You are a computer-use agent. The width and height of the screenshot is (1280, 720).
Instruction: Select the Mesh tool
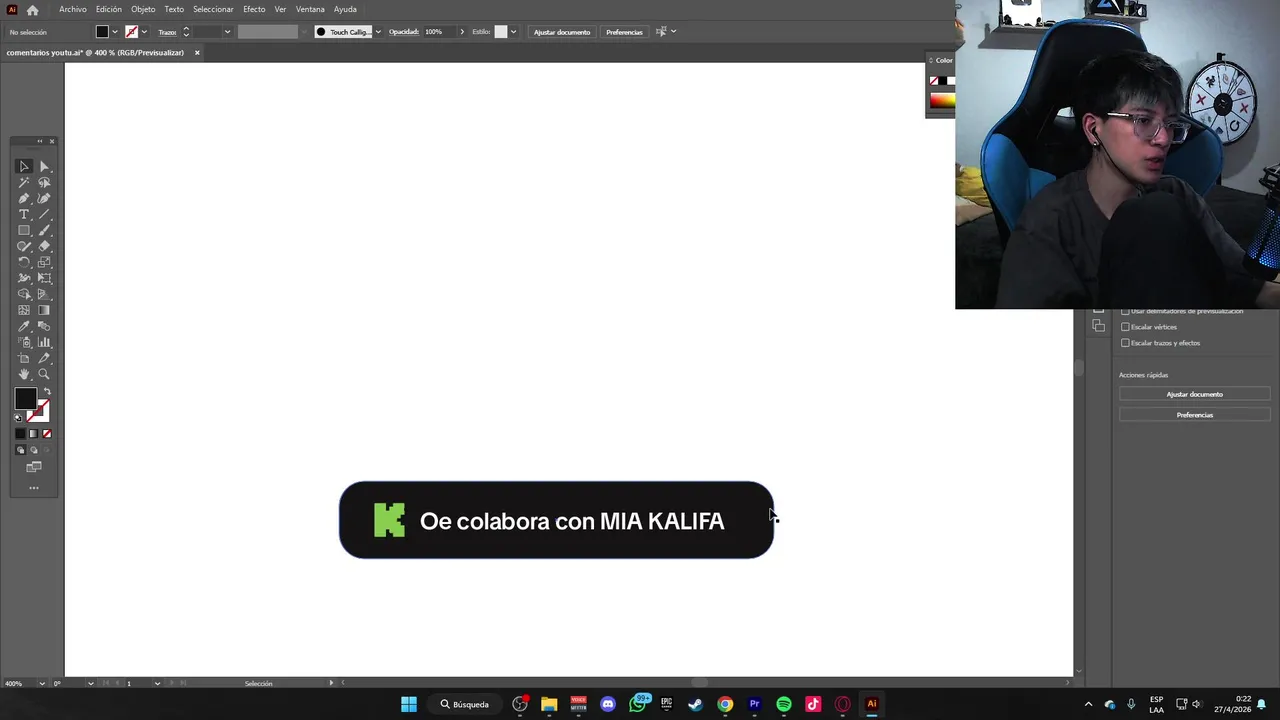(x=24, y=310)
